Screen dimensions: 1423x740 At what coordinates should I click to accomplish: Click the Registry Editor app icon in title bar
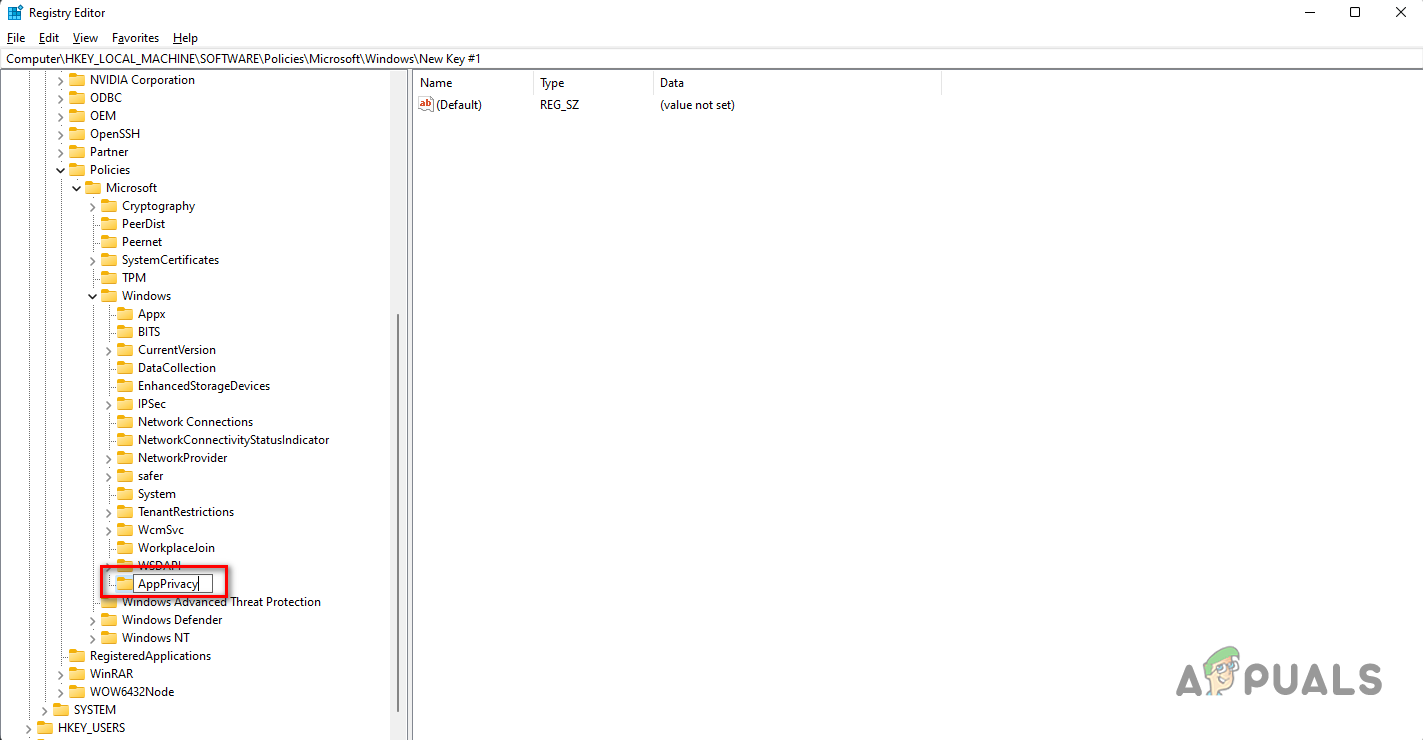coord(15,13)
